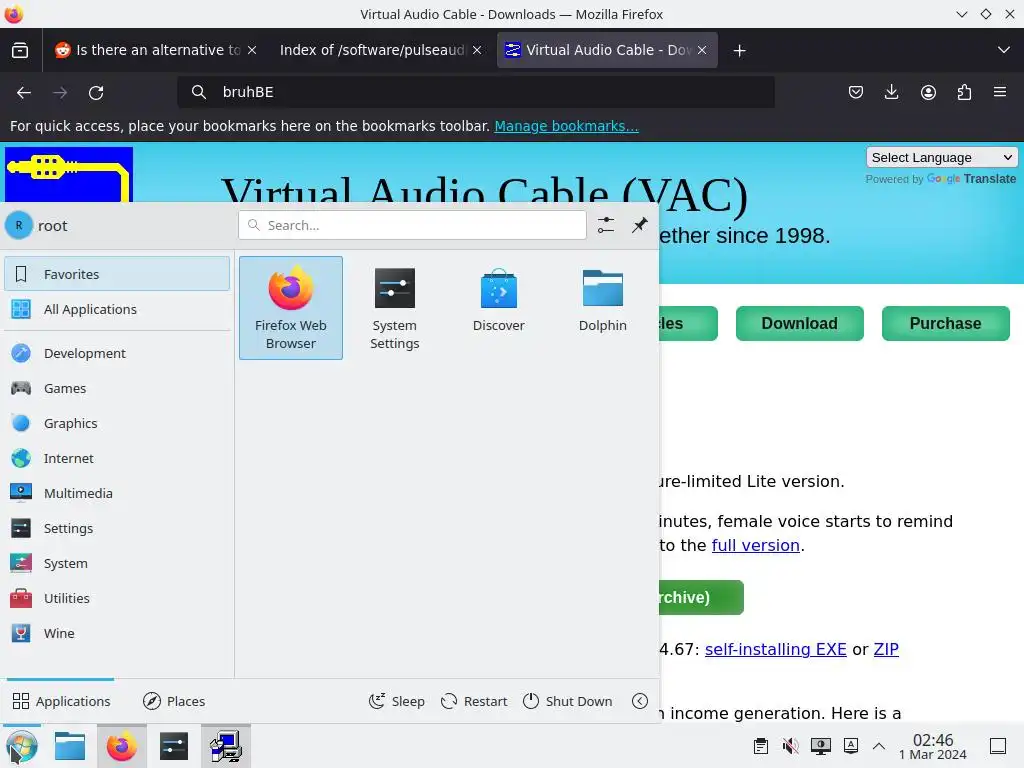Screen dimensions: 1024x768
Task: Select the Firefox taskbar icon
Action: point(121,746)
